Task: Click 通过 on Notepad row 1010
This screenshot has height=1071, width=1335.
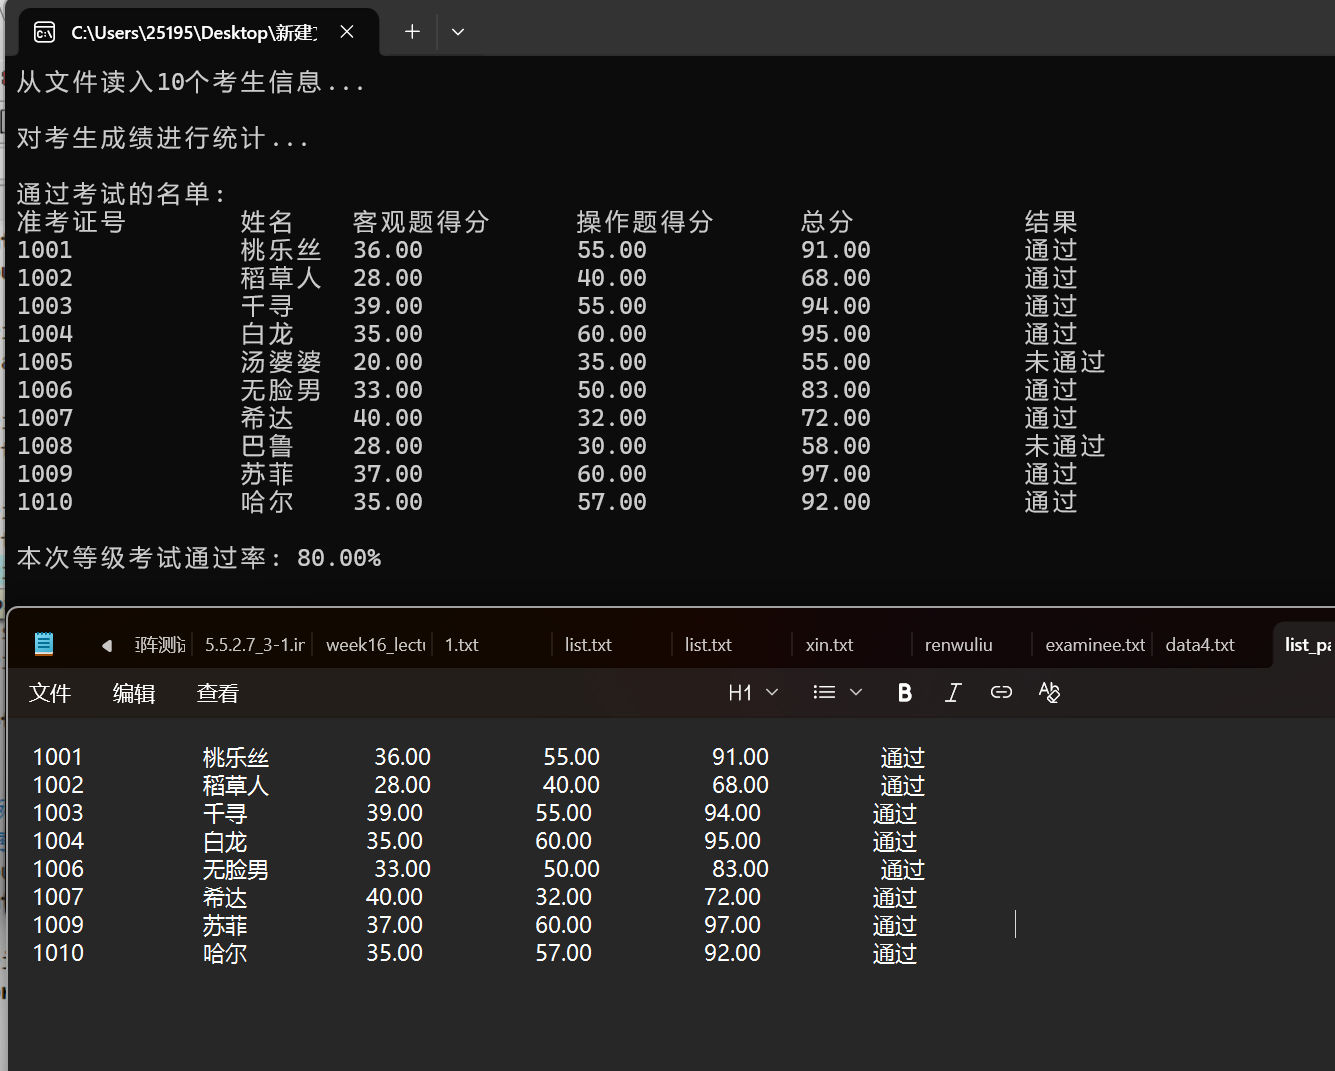Action: [x=894, y=954]
